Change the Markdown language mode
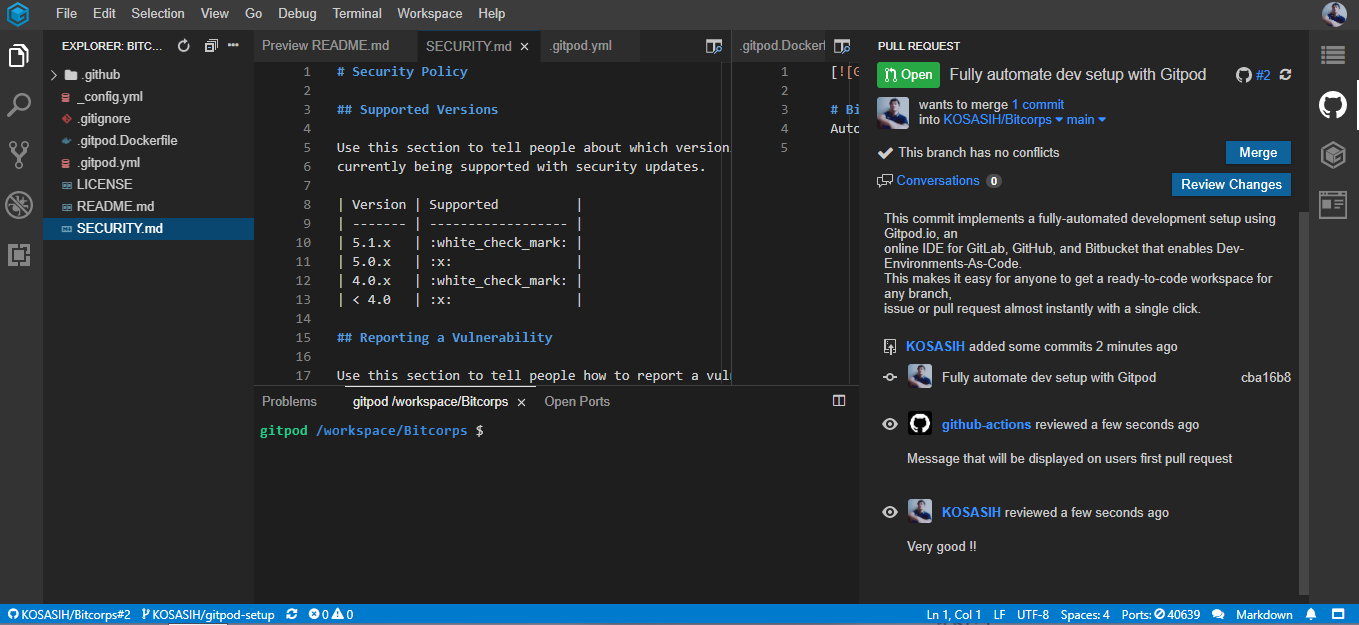The width and height of the screenshot is (1359, 625). pyautogui.click(x=1264, y=615)
